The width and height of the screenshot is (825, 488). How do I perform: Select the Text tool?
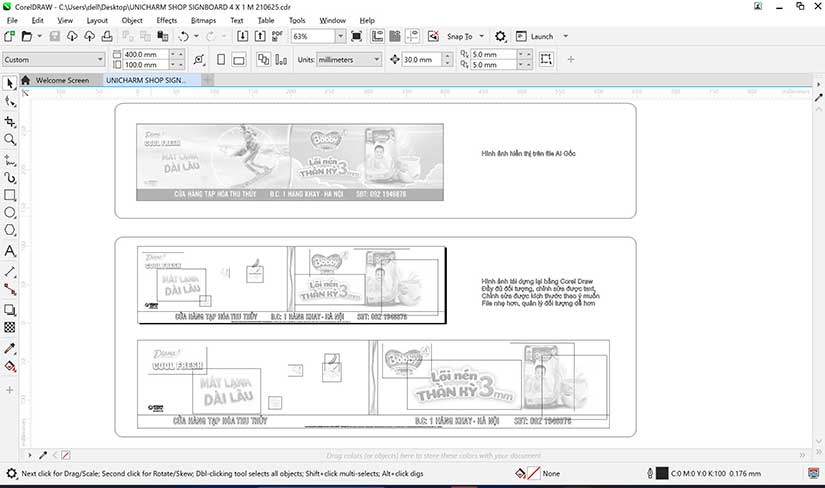[x=10, y=251]
